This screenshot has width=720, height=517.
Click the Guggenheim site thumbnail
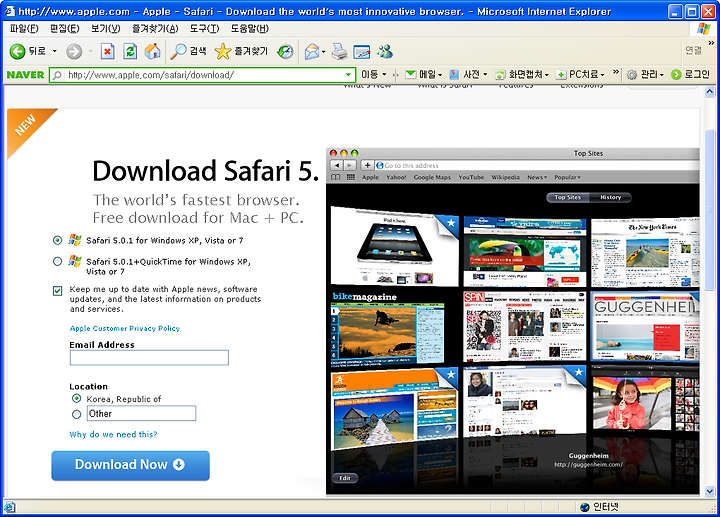pos(645,326)
